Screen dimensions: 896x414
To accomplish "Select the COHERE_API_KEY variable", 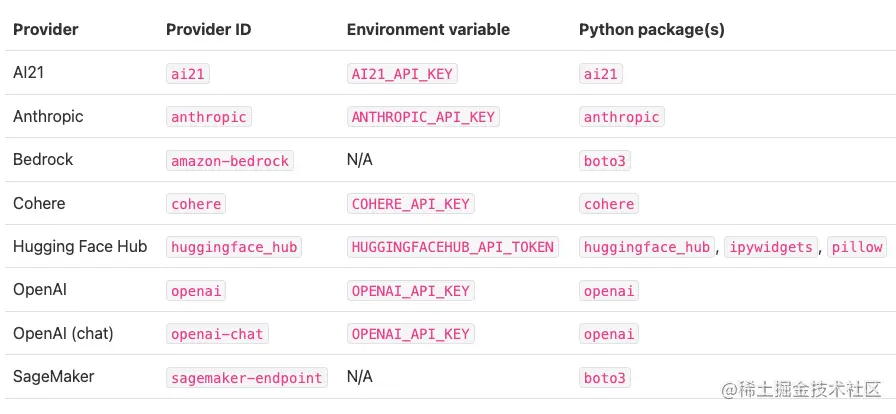I will click(x=411, y=204).
